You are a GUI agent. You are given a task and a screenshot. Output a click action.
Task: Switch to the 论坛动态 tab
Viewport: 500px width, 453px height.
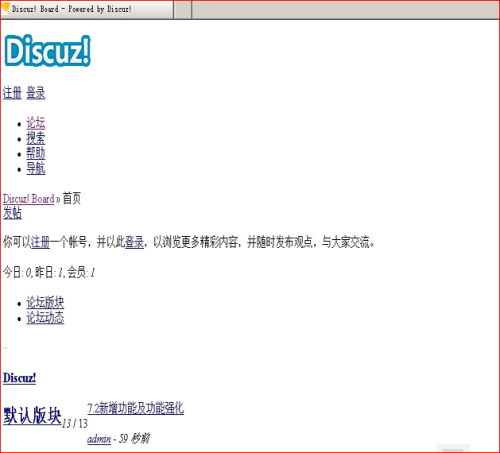tap(45, 317)
